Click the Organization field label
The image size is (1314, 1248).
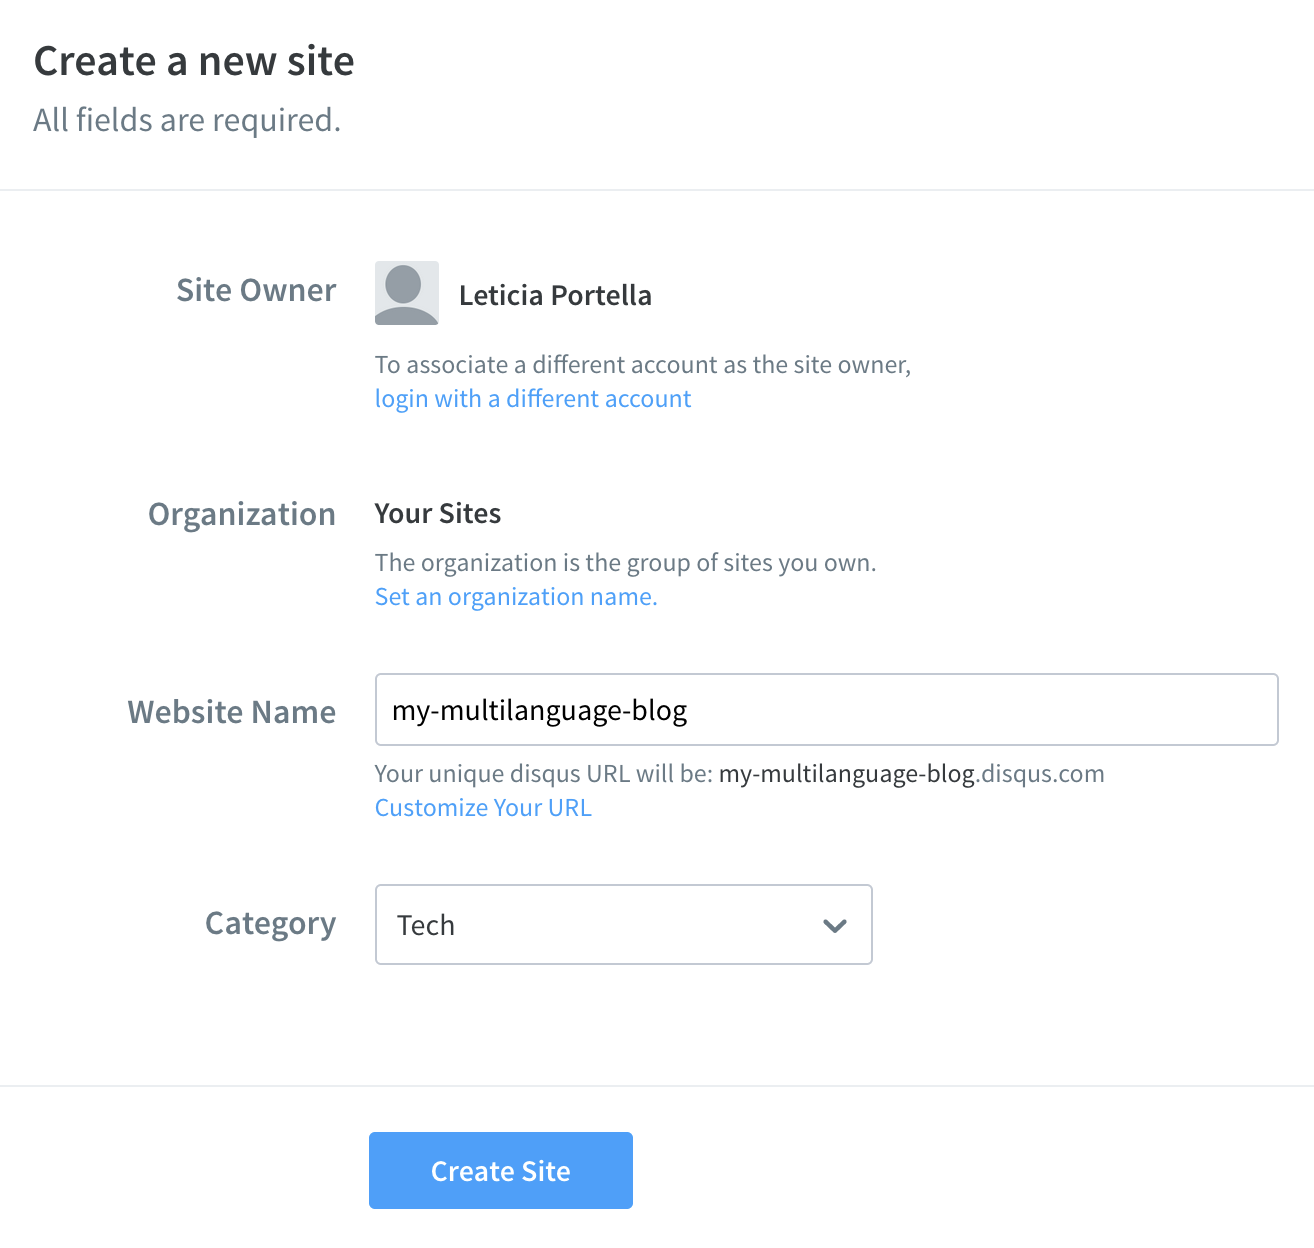(x=242, y=514)
